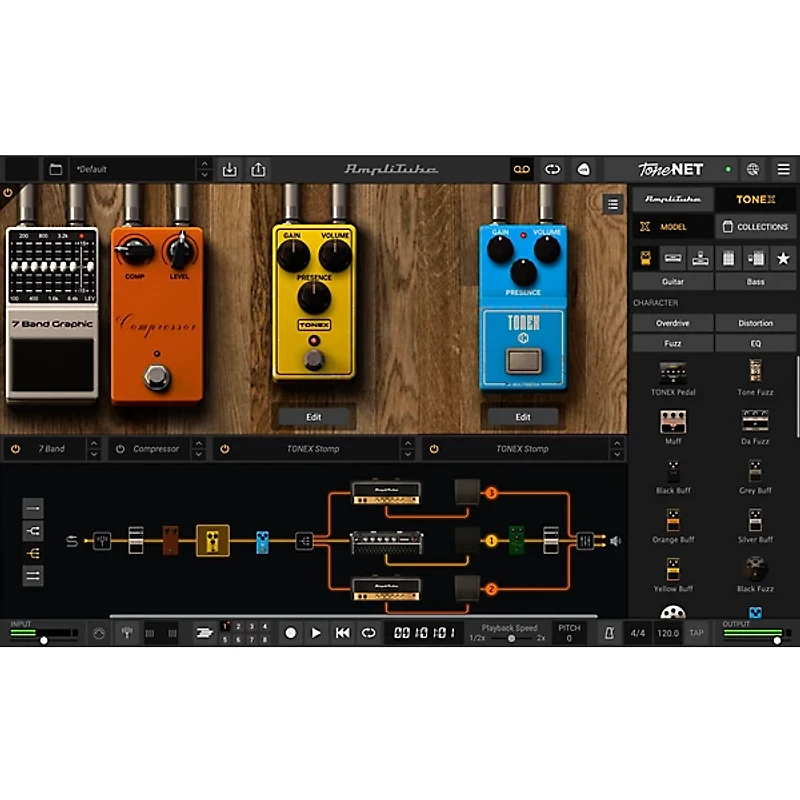The image size is (800, 800).
Task: Select the blue TONEX block in chain
Action: 262,541
